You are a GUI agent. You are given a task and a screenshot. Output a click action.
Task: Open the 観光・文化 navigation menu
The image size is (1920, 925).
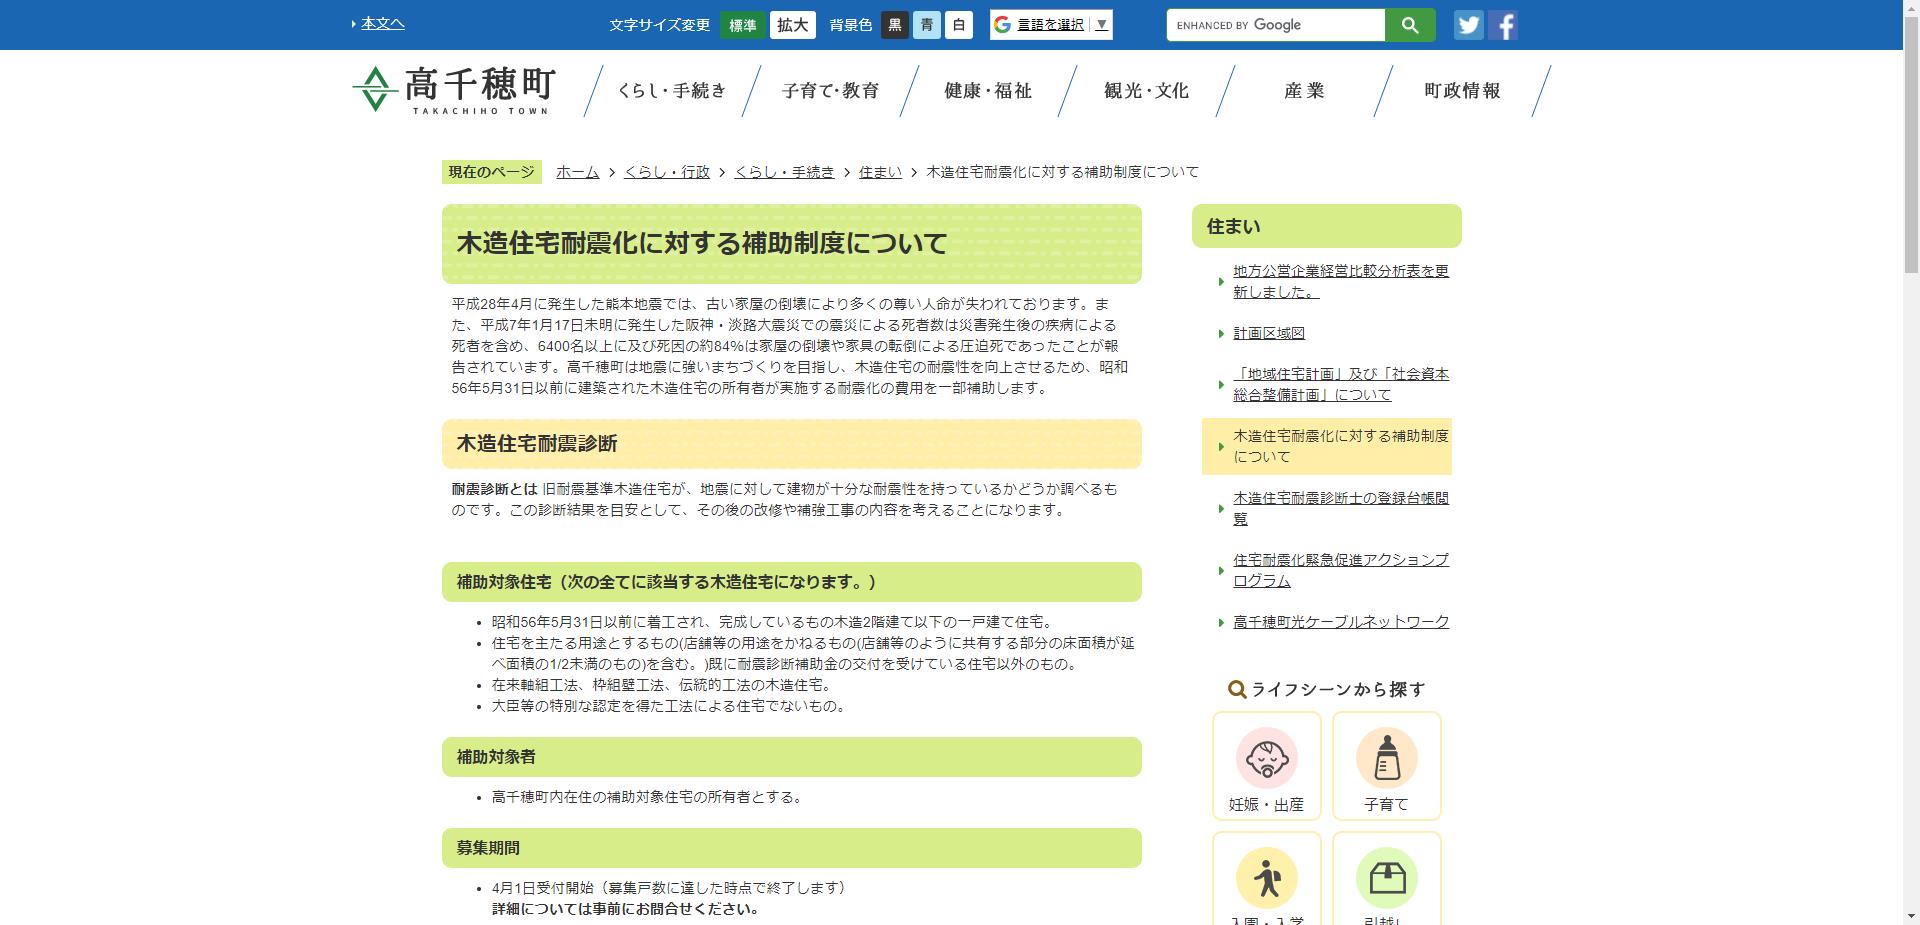1144,90
